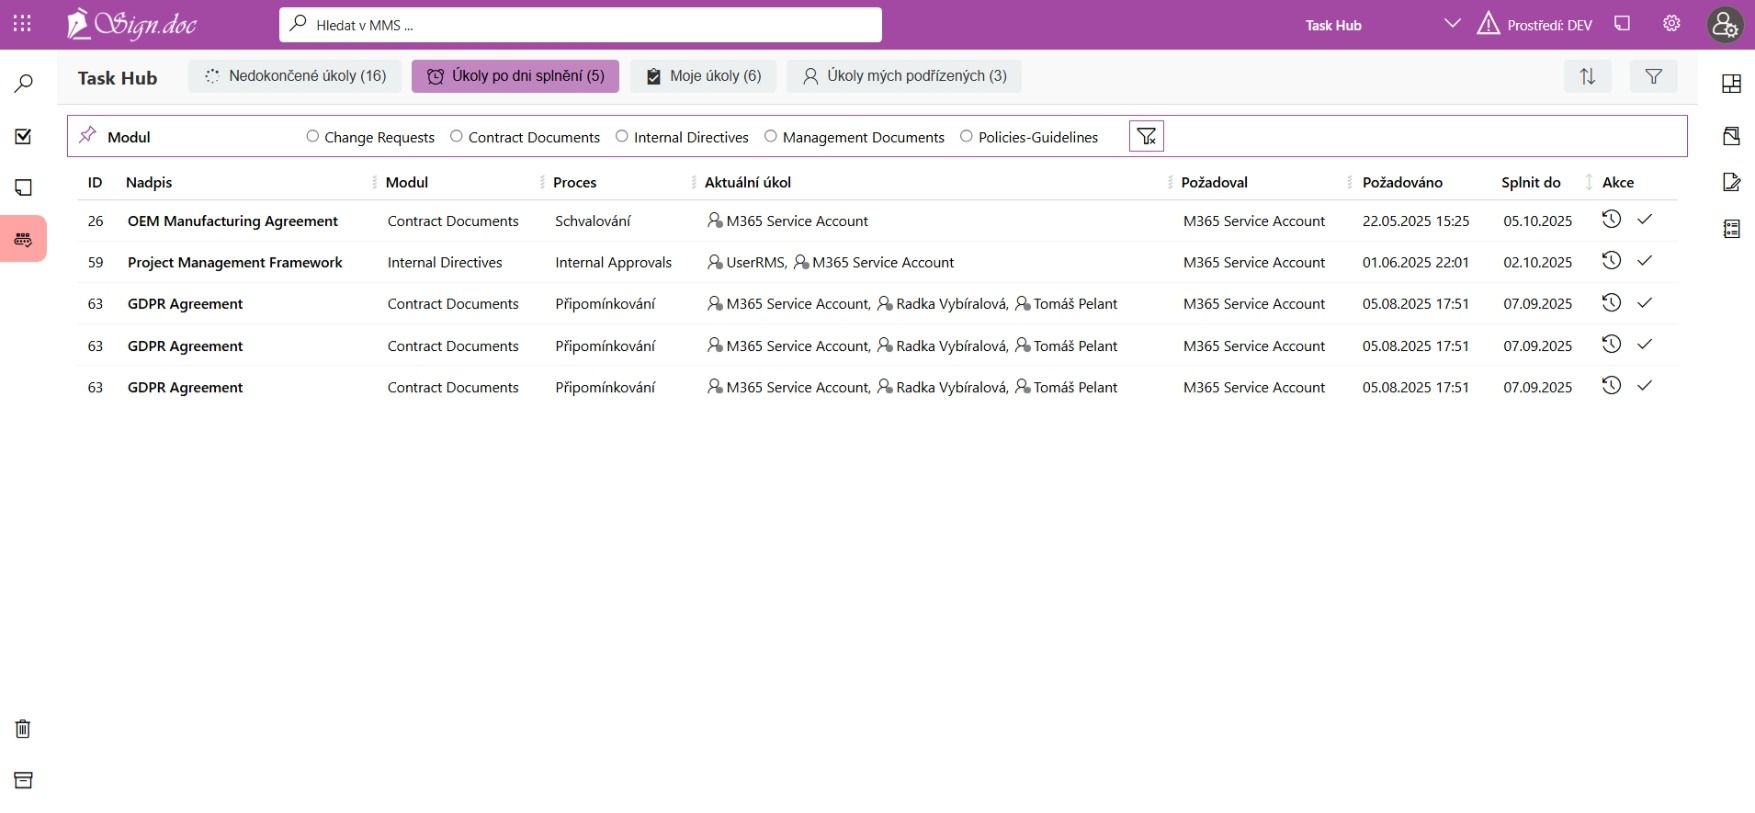Show history for OEM Manufacturing Agreement

[x=1610, y=220]
